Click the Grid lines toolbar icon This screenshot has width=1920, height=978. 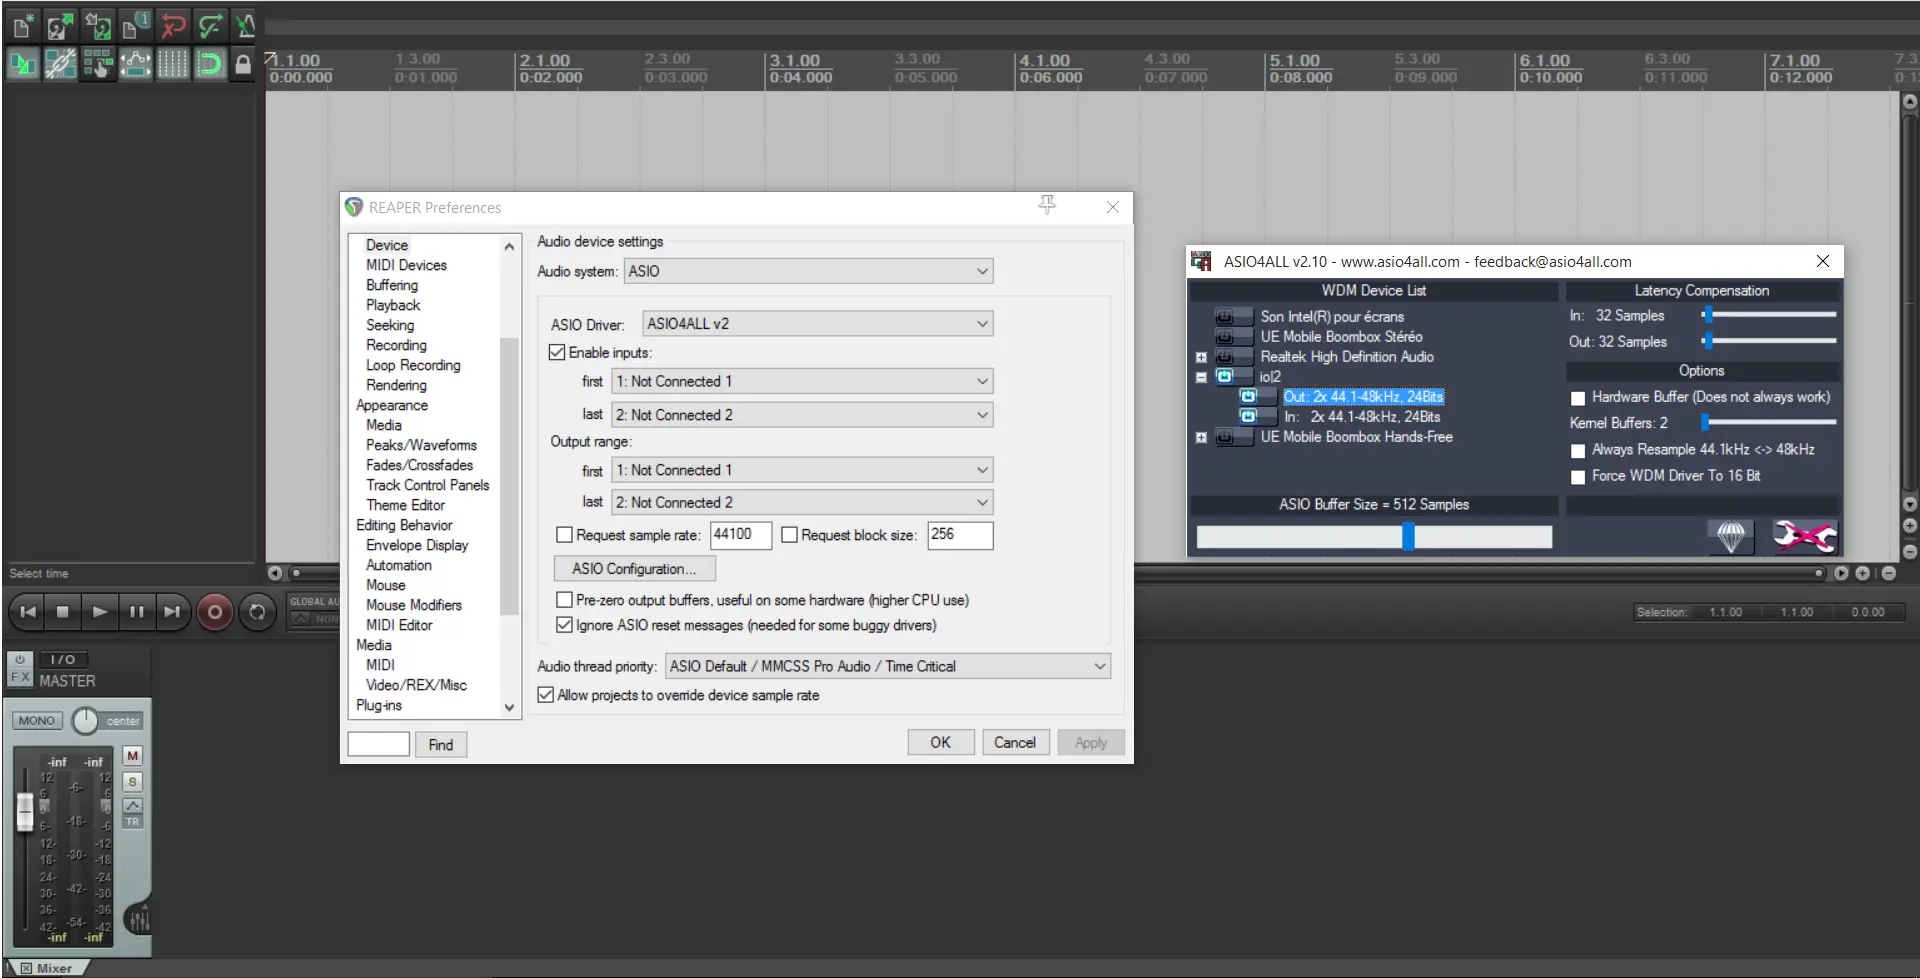pyautogui.click(x=172, y=65)
